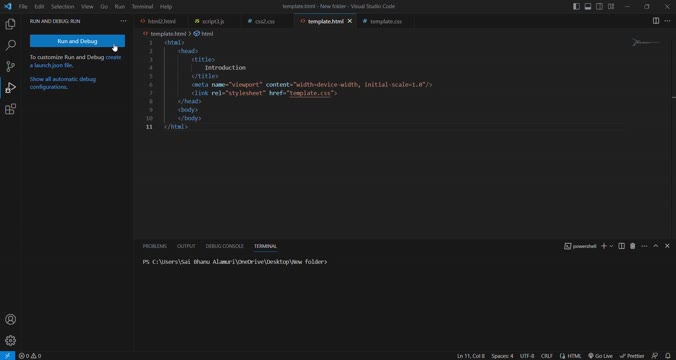Open the Edit menu
Image resolution: width=676 pixels, height=360 pixels.
point(39,6)
